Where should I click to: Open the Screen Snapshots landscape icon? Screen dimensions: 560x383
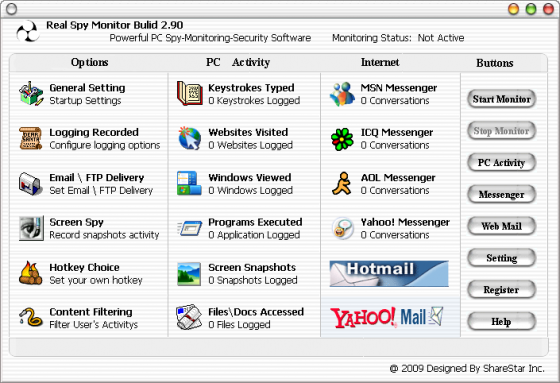[189, 274]
